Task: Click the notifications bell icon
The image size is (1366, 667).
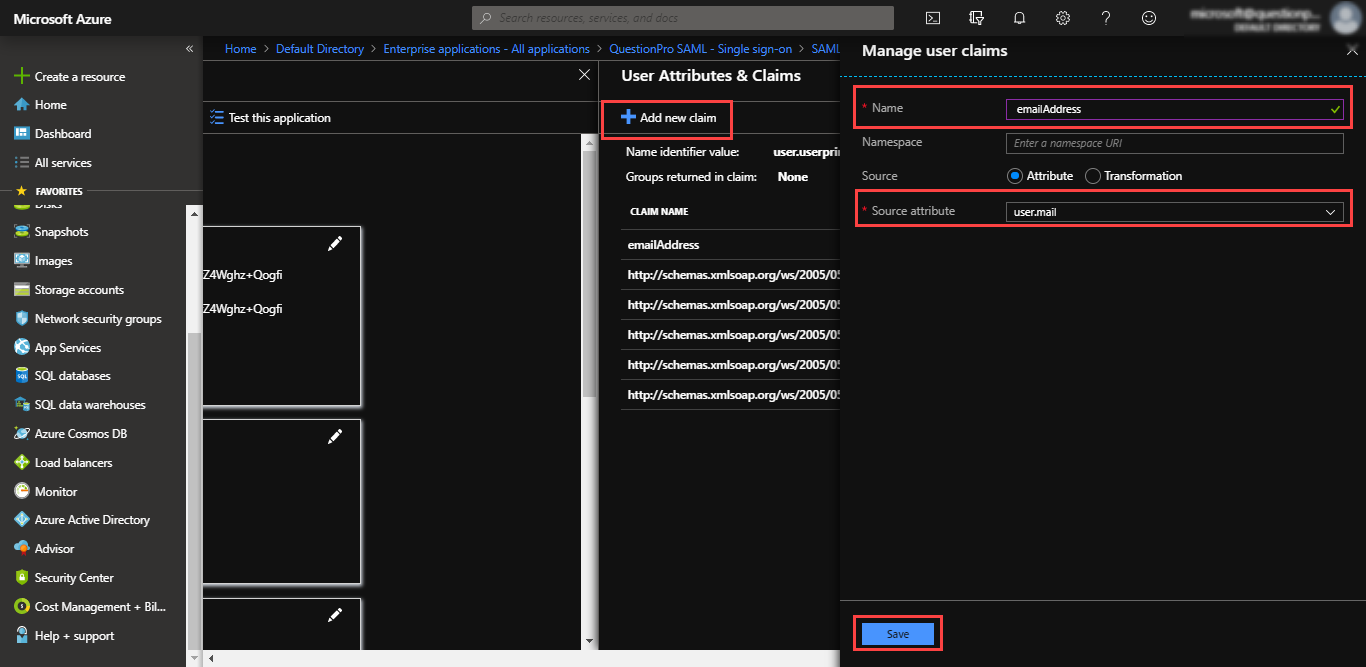Action: click(x=1019, y=18)
